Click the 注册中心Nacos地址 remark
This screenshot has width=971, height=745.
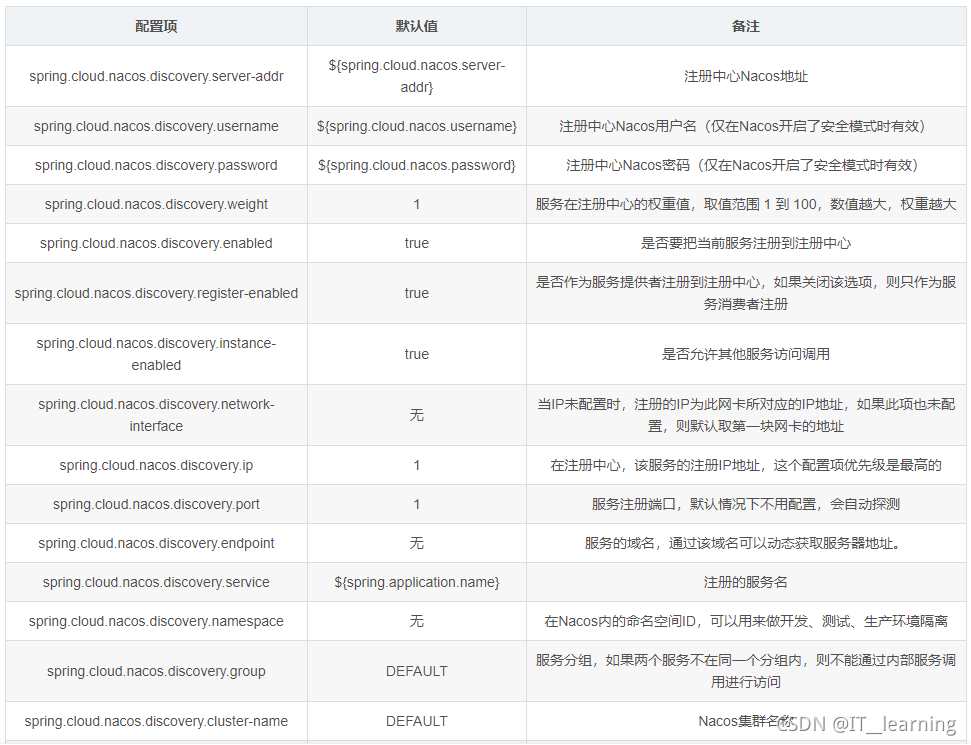coord(746,76)
